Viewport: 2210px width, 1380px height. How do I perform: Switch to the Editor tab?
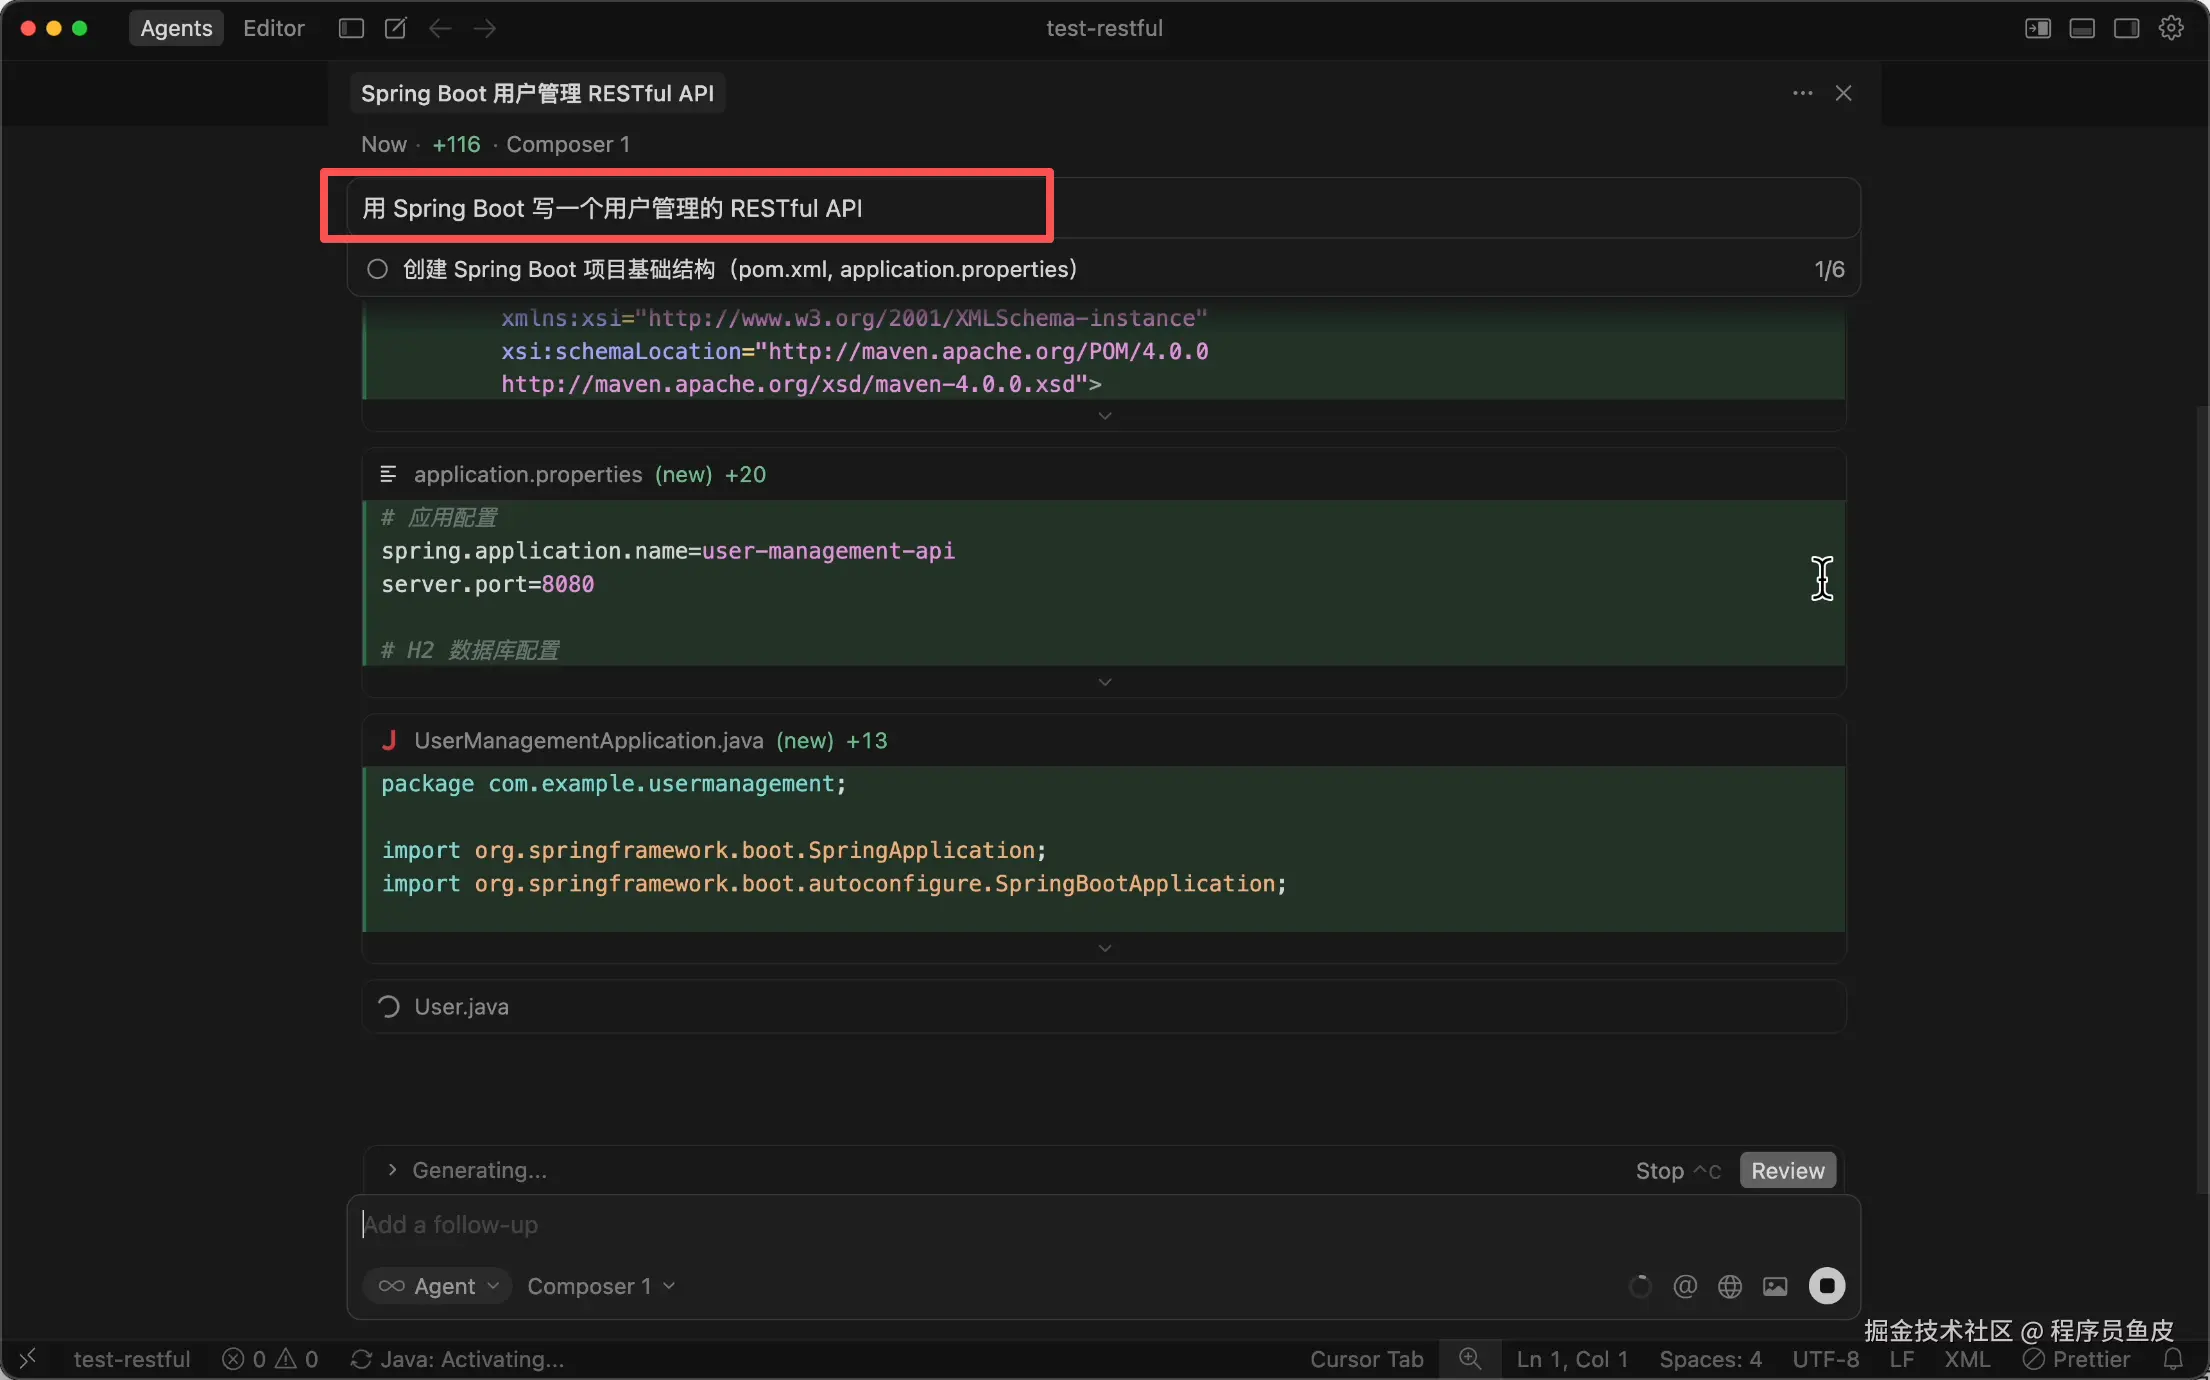pos(273,28)
